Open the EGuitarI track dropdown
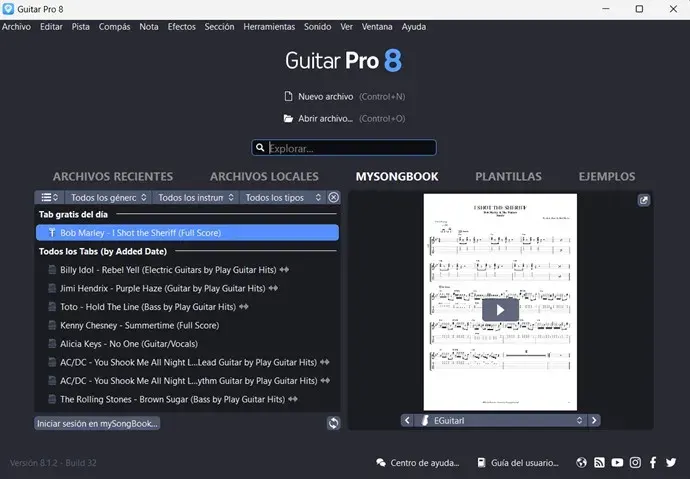Screen dimensions: 690x479 tap(500, 420)
